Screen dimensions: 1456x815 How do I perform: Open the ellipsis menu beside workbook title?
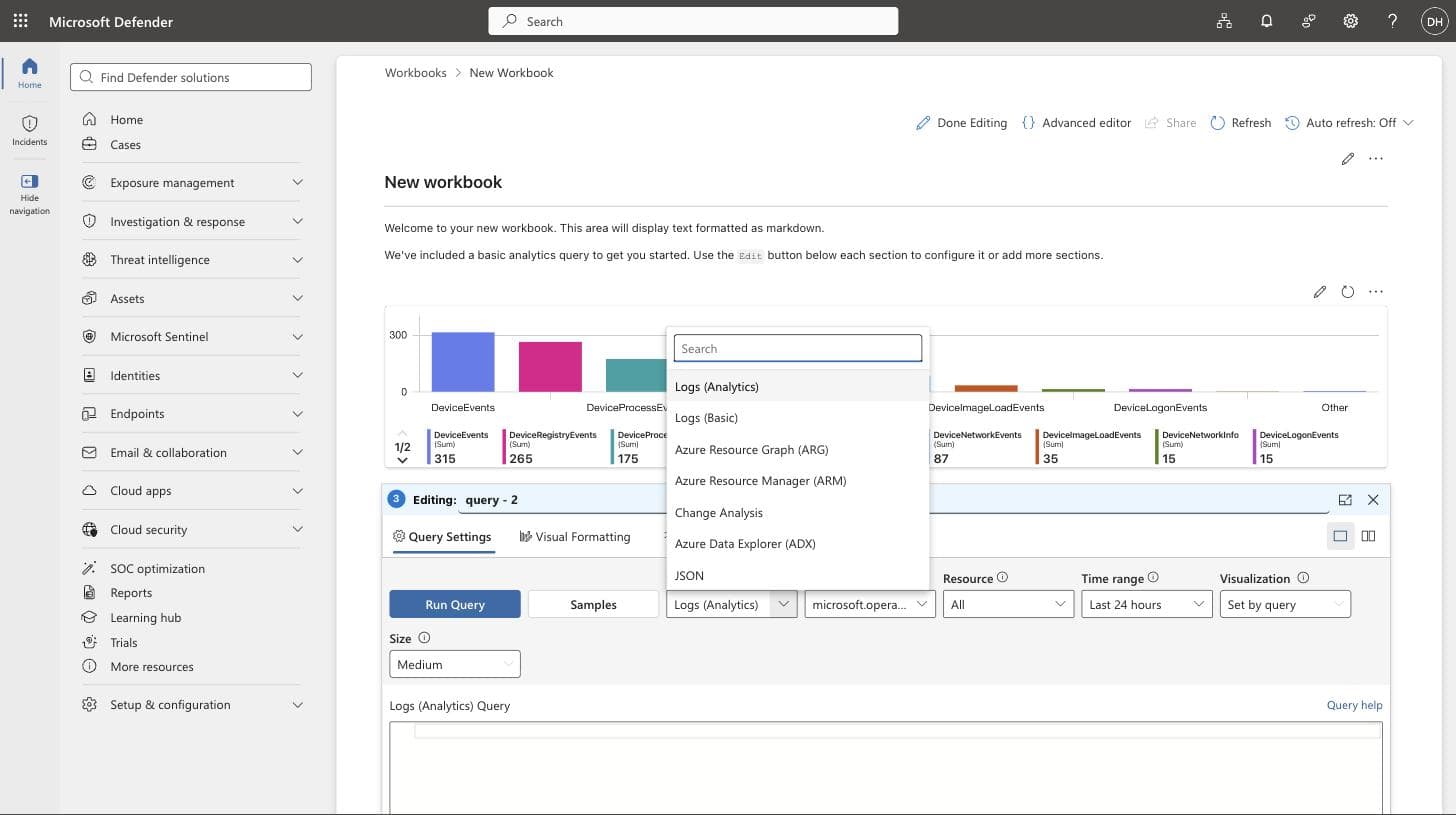(1376, 159)
